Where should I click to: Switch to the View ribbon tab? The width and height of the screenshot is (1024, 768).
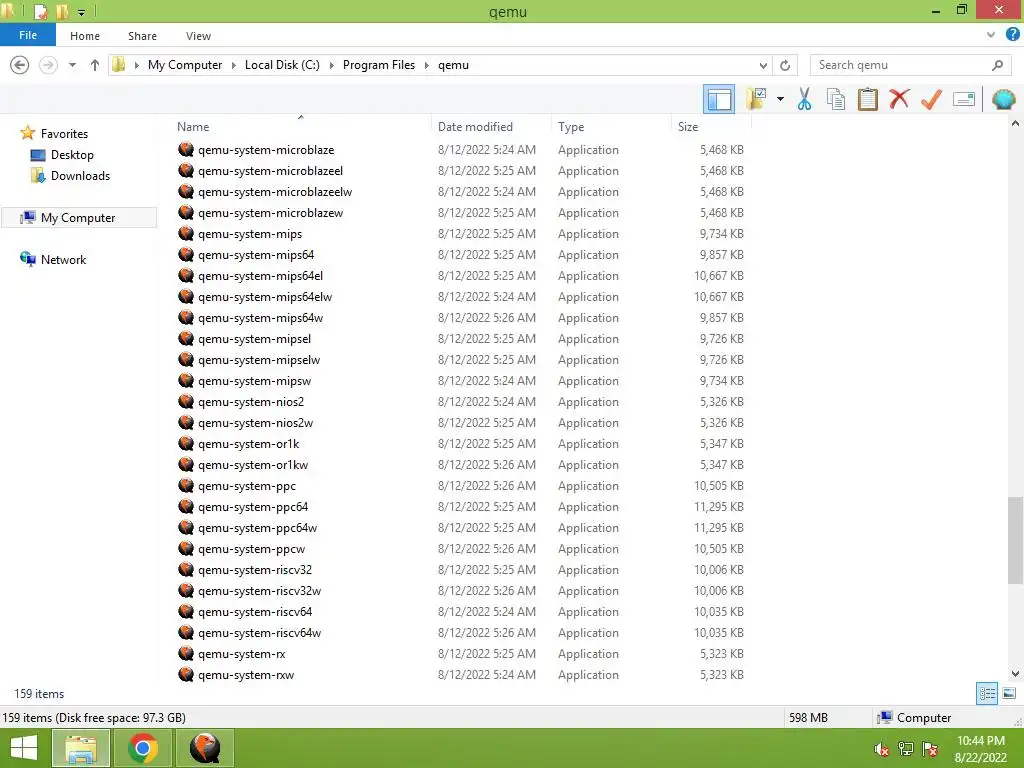click(198, 36)
